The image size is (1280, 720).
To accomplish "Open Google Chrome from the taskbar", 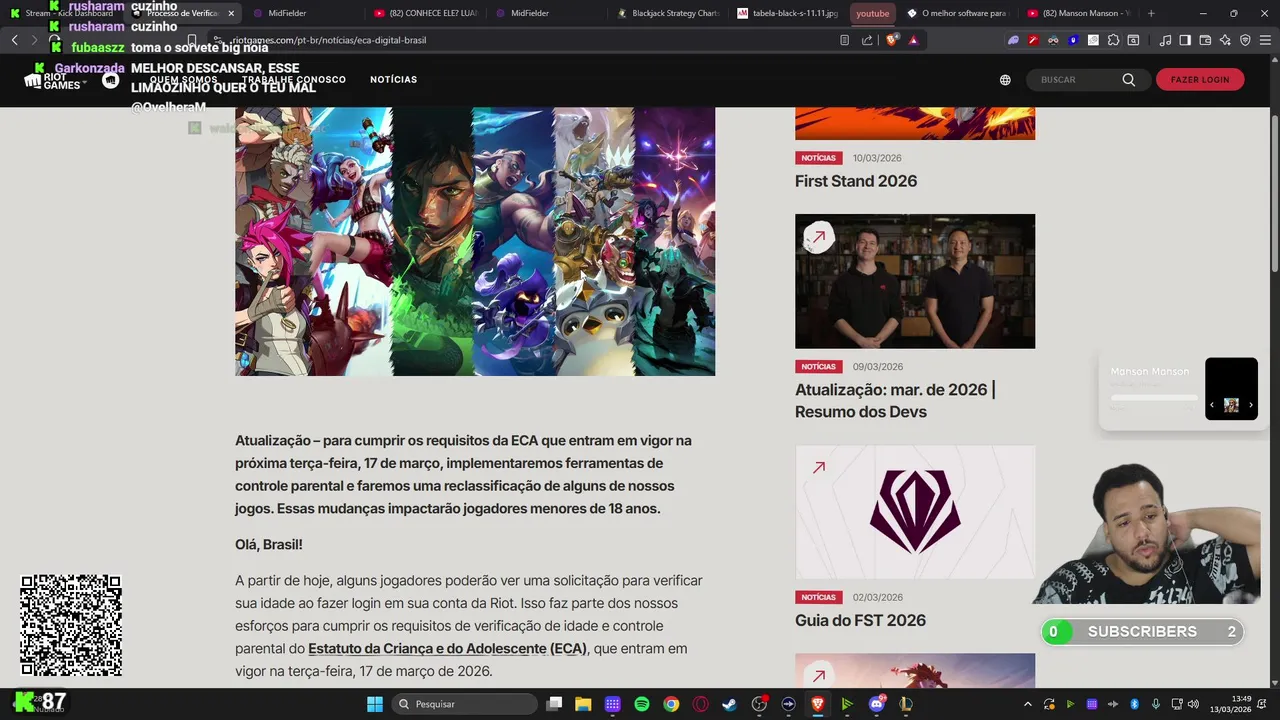I will 671,704.
